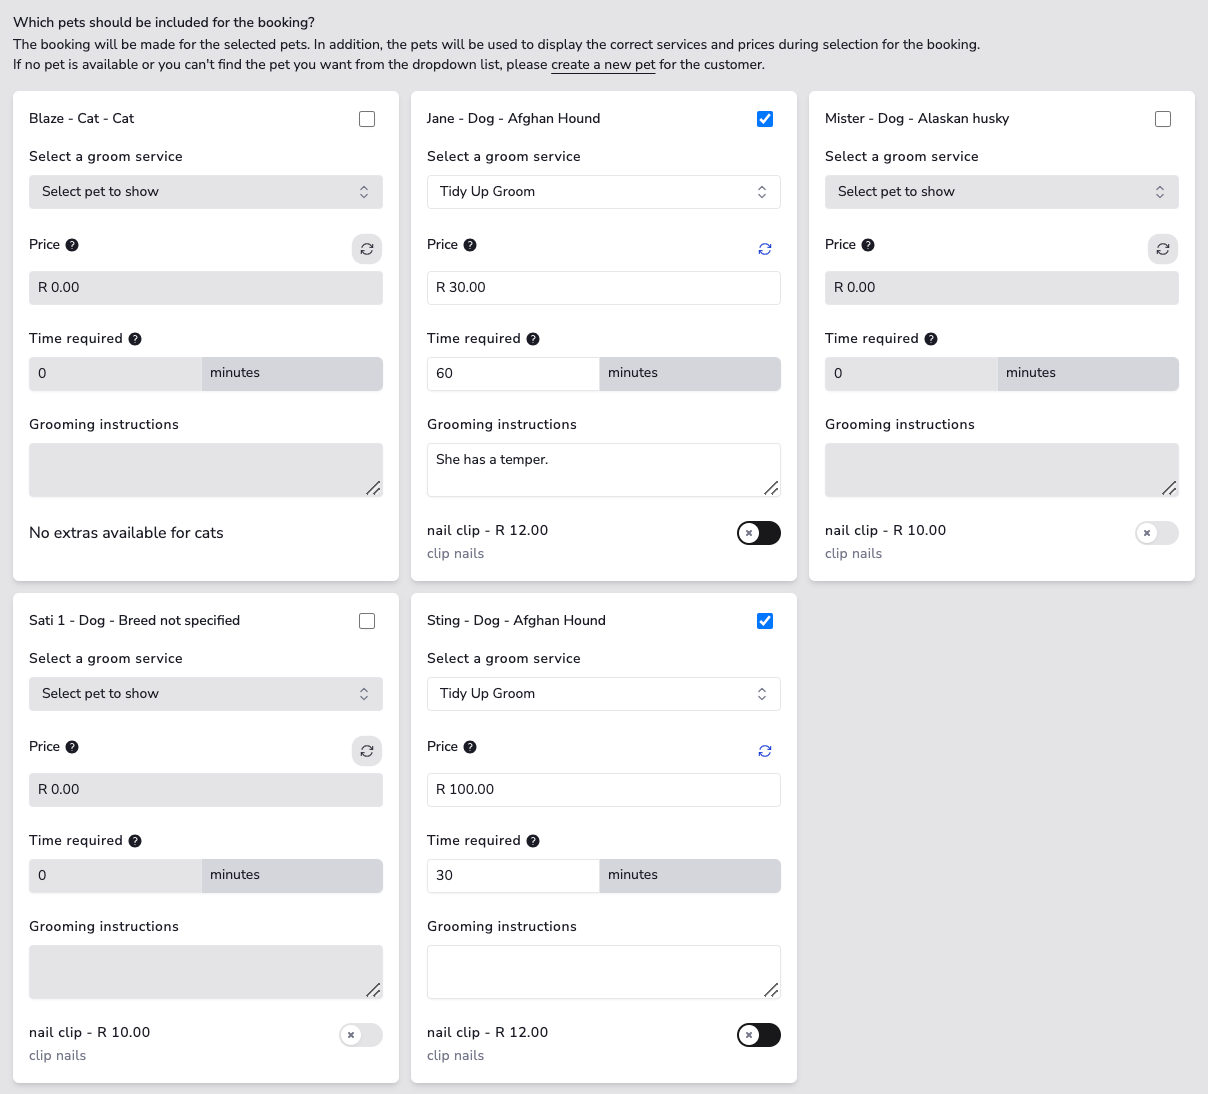Click the create a new pet link

point(603,64)
